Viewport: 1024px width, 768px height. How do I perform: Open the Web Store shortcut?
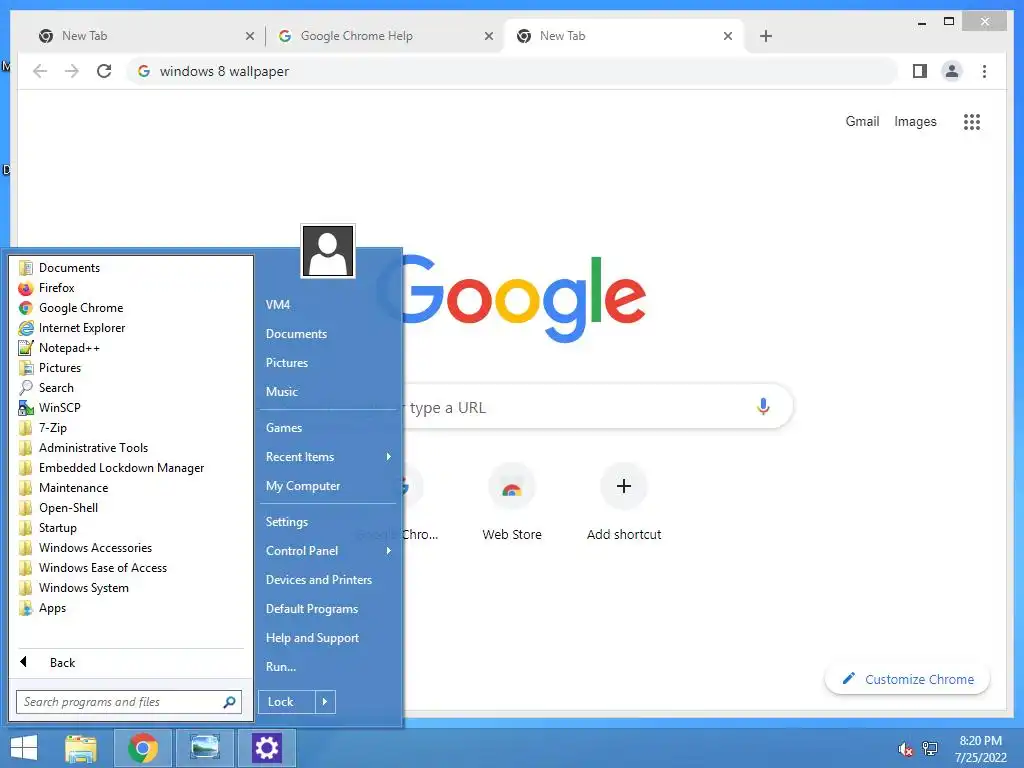[512, 502]
